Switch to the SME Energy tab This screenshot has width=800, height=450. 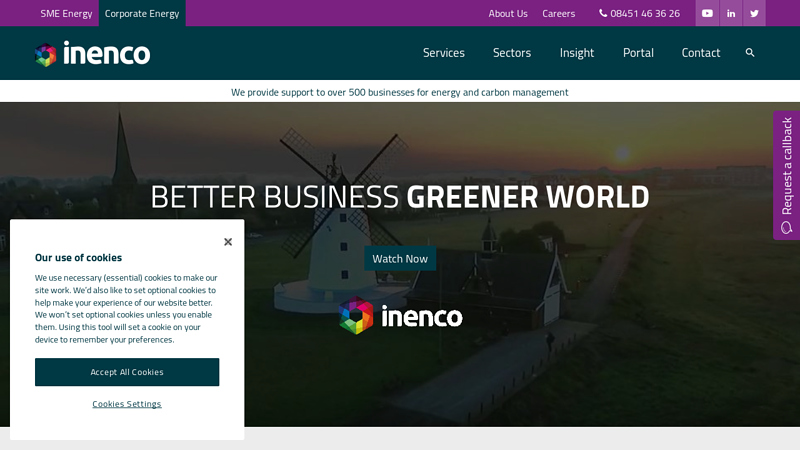tap(66, 13)
